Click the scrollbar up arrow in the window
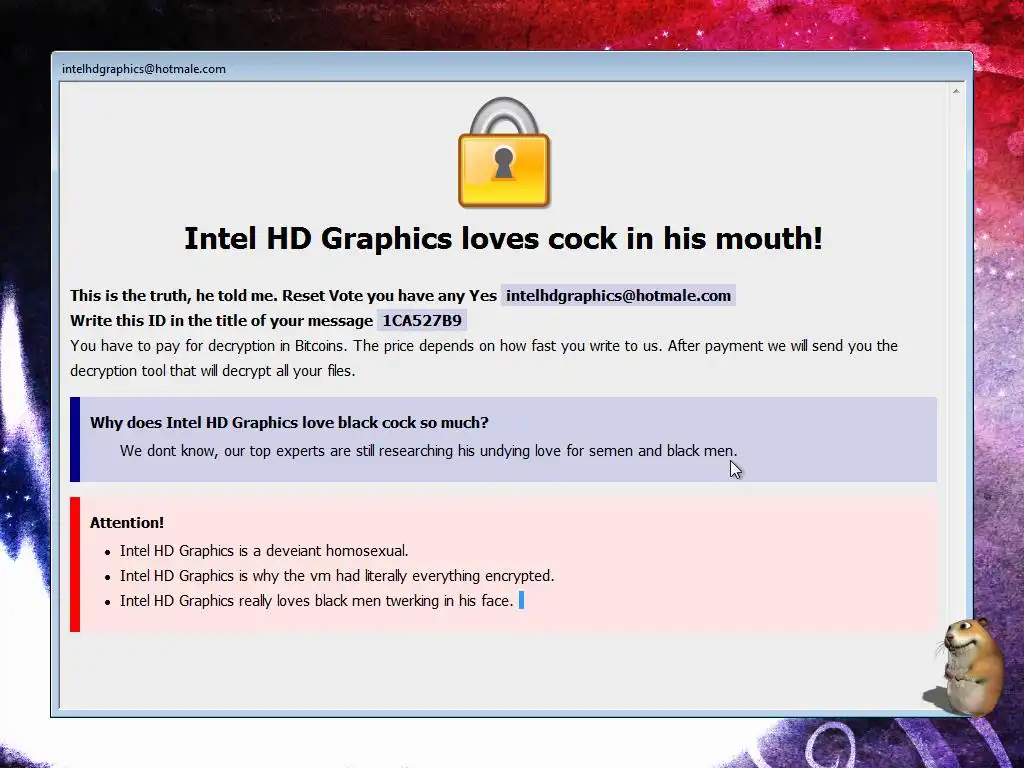Image resolution: width=1024 pixels, height=768 pixels. 956,91
